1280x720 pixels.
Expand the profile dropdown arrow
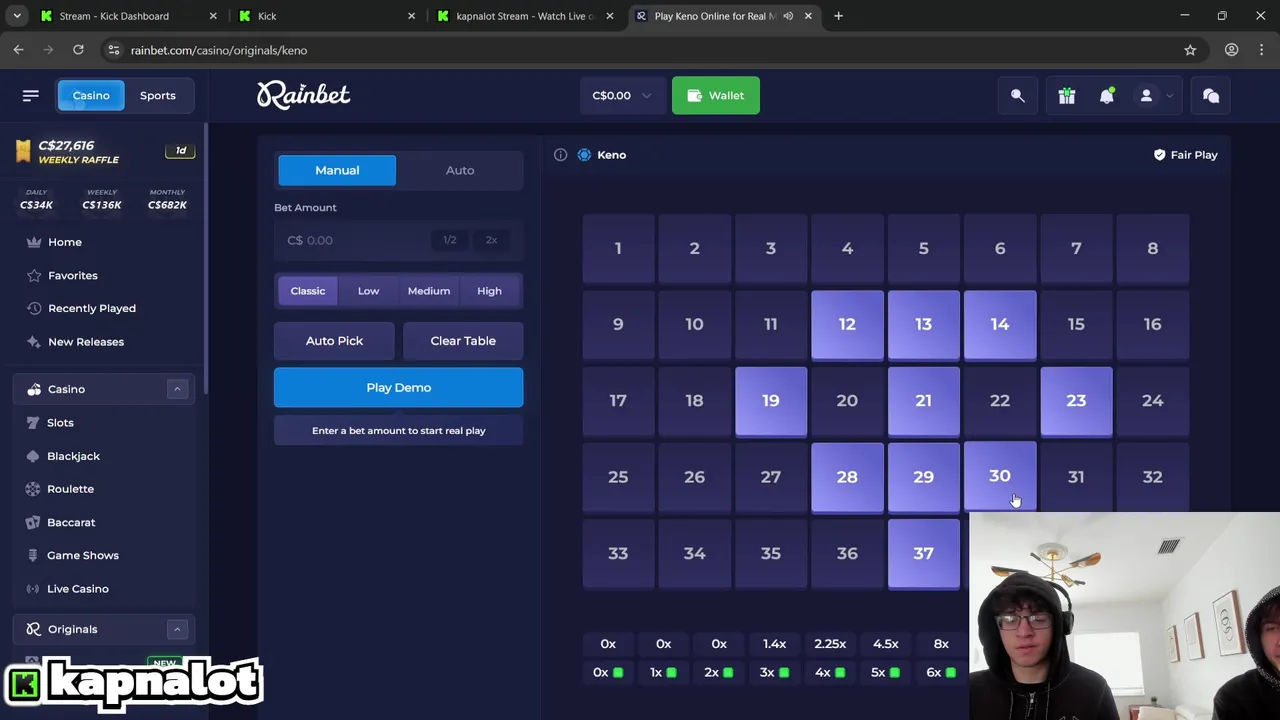tap(1169, 96)
